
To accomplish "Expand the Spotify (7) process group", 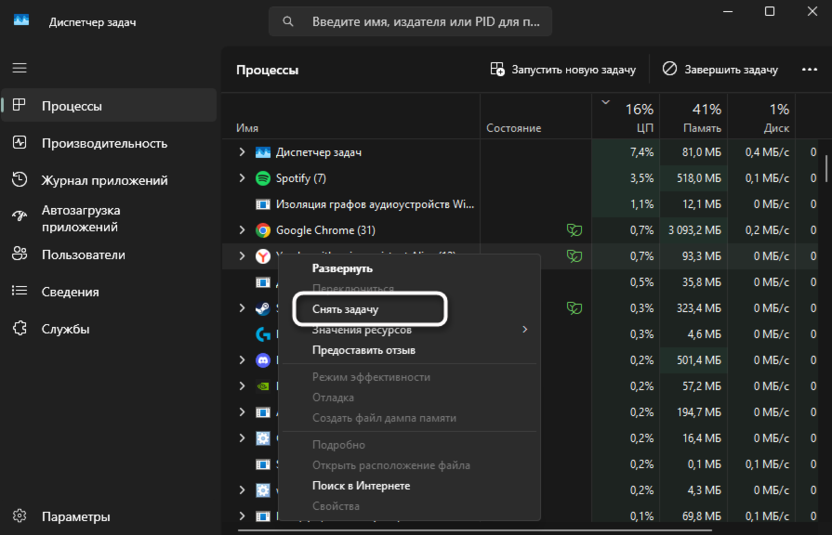I will [241, 178].
